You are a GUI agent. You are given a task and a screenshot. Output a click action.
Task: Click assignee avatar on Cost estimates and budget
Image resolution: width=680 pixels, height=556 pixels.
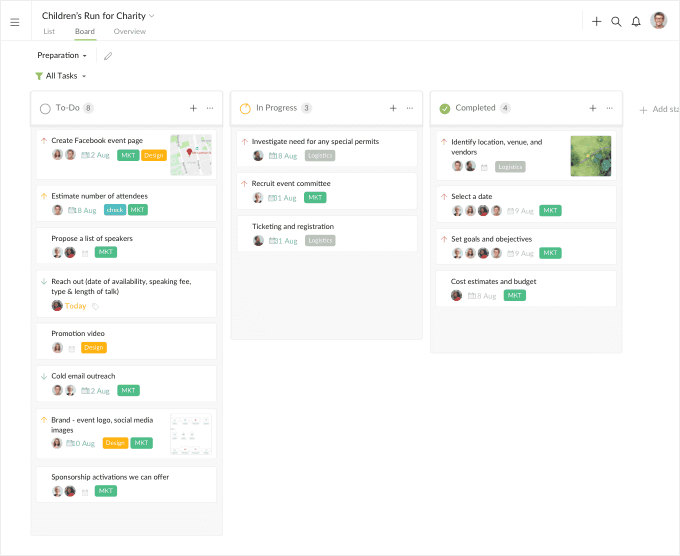(x=456, y=295)
